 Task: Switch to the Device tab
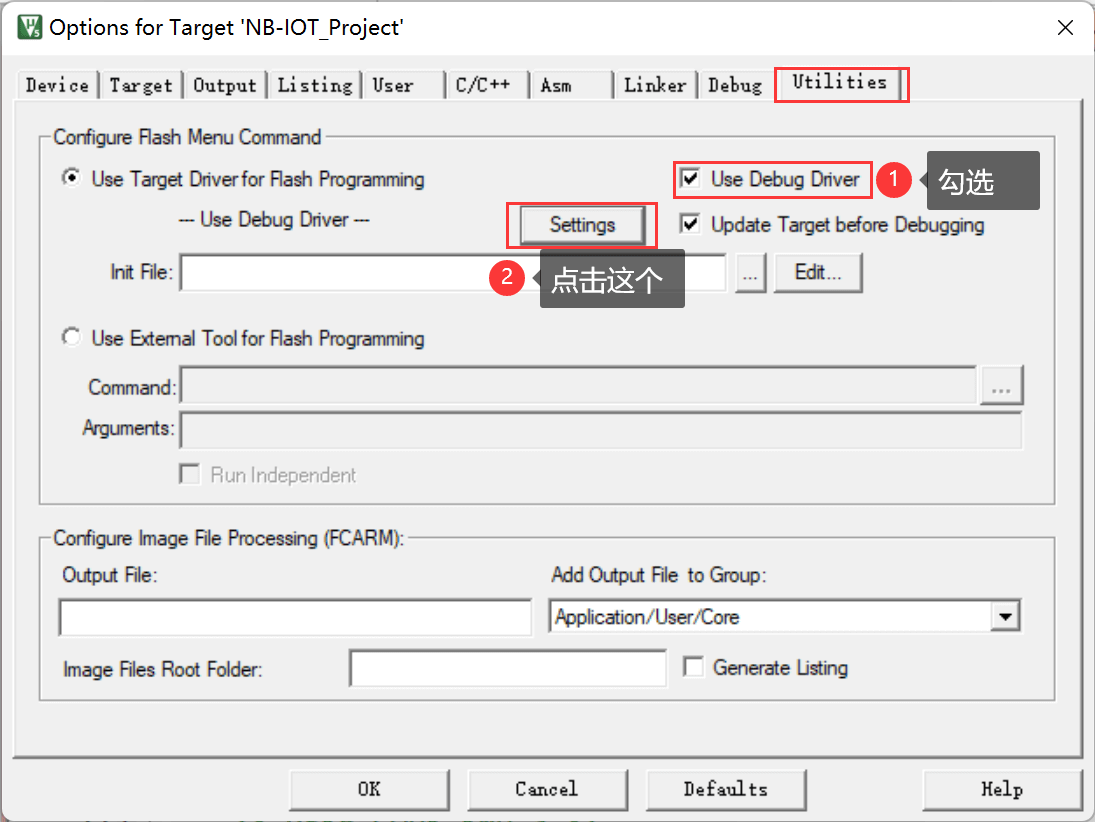pyautogui.click(x=57, y=85)
